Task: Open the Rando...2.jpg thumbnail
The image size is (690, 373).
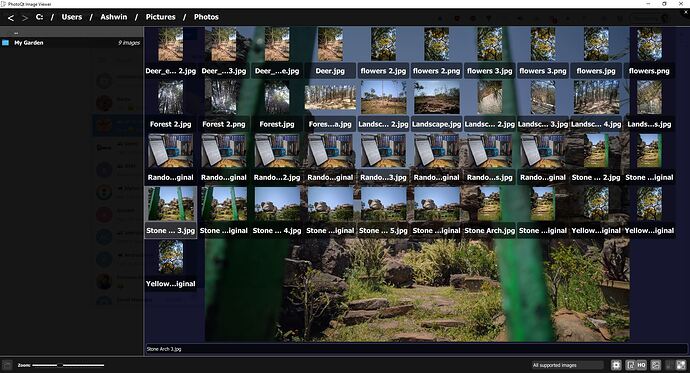Action: pyautogui.click(x=277, y=158)
